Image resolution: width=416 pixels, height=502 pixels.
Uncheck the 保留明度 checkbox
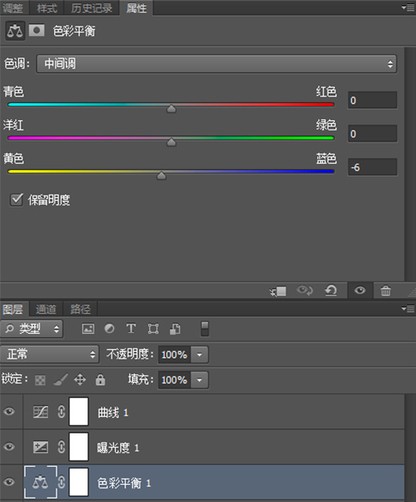coord(16,200)
